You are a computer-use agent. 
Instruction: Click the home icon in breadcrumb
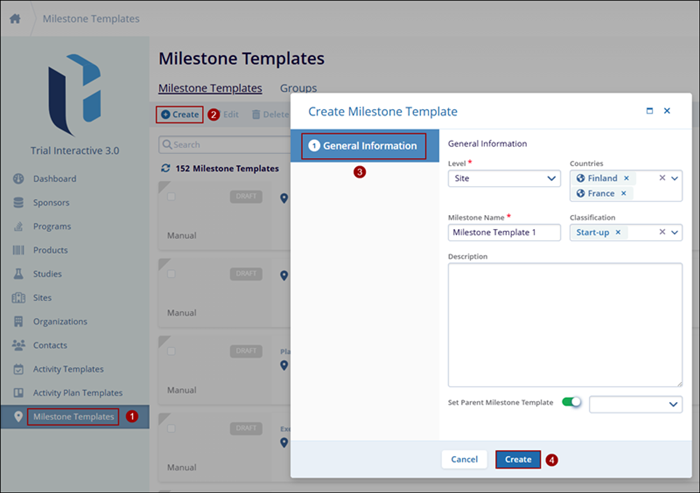pyautogui.click(x=15, y=18)
